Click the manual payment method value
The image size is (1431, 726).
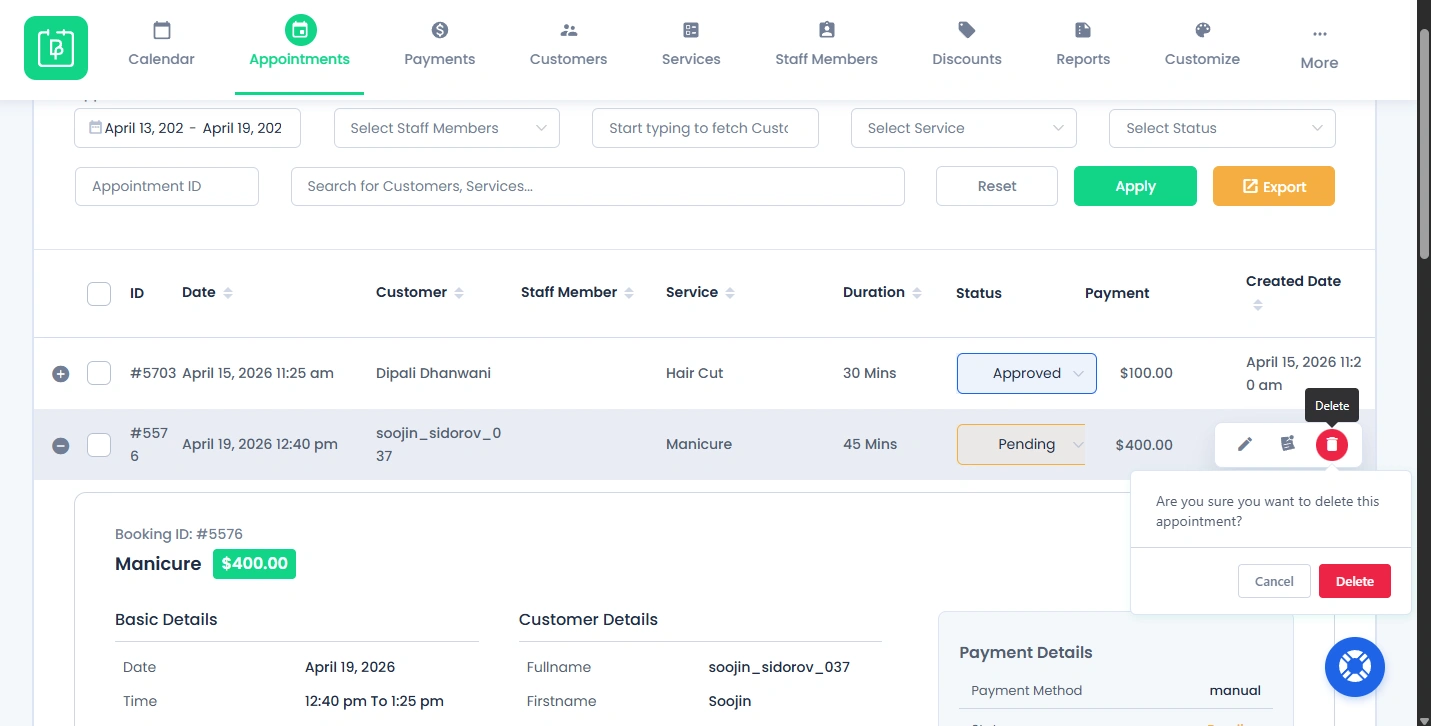1235,690
